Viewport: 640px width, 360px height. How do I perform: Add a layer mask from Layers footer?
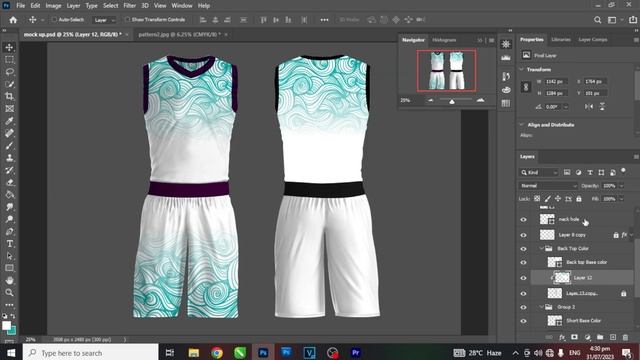point(575,337)
